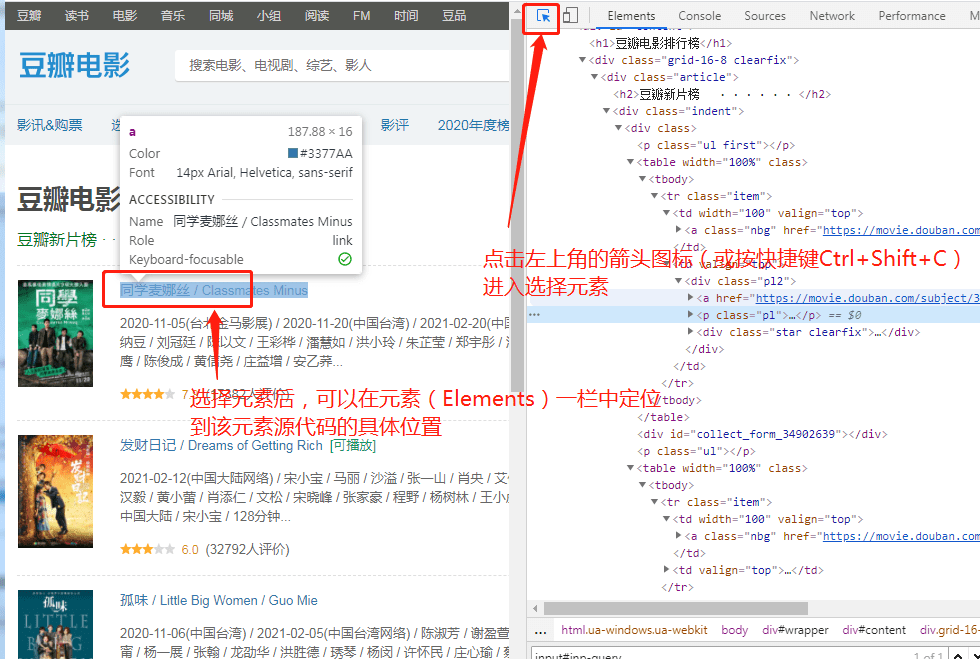Collapse the div class="pl2" node

(x=678, y=281)
